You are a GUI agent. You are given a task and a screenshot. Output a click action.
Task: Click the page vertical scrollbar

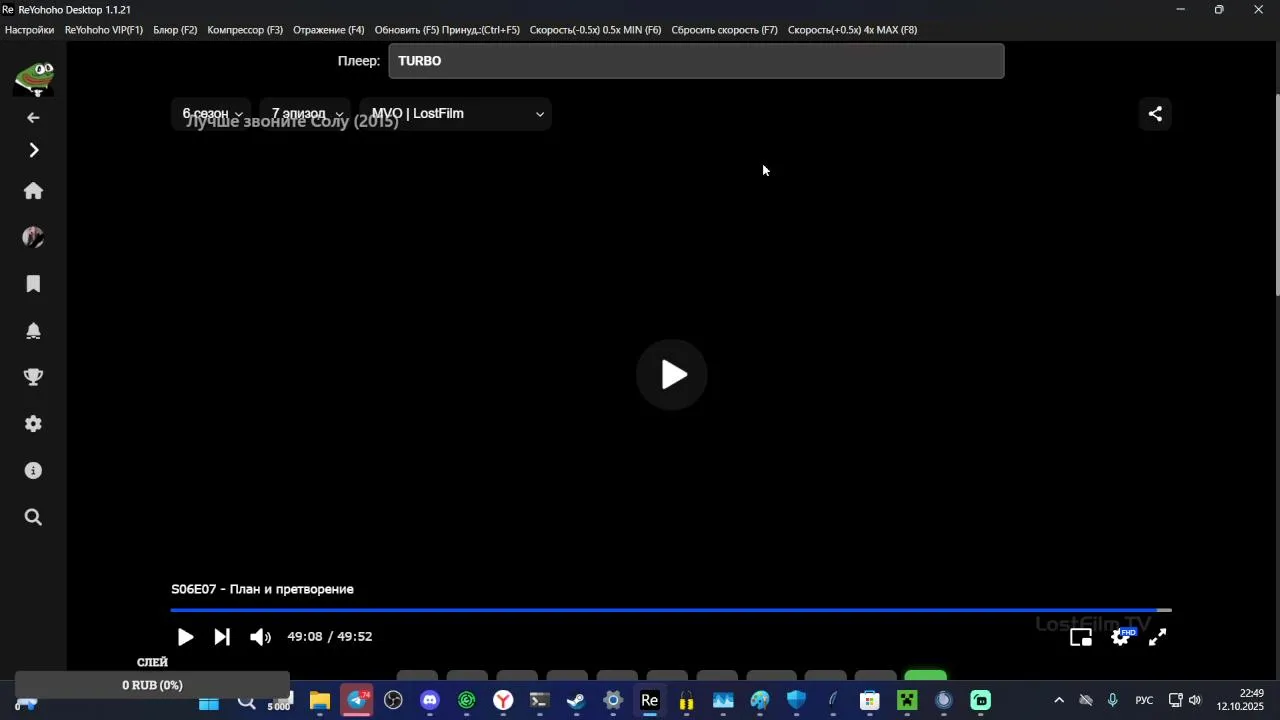click(1276, 195)
